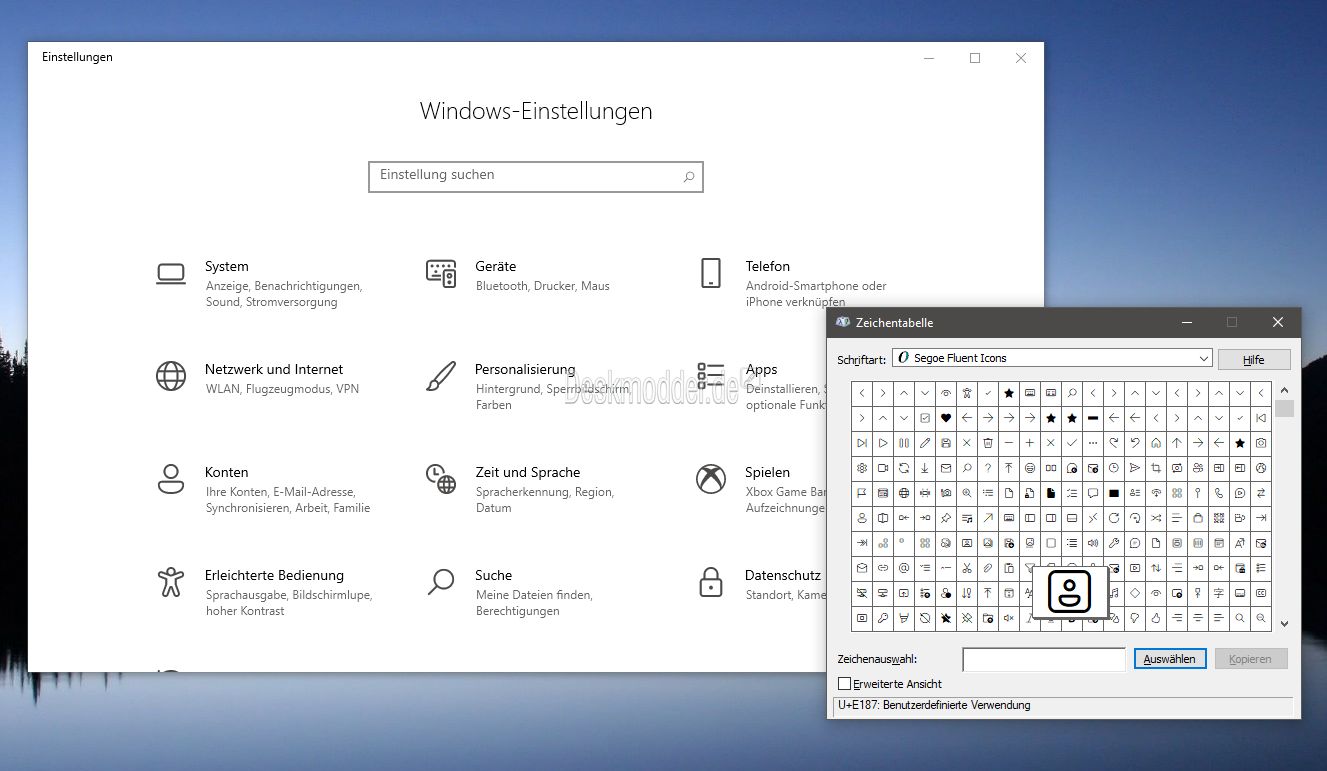Select the paper plane send glyph

pyautogui.click(x=1135, y=468)
